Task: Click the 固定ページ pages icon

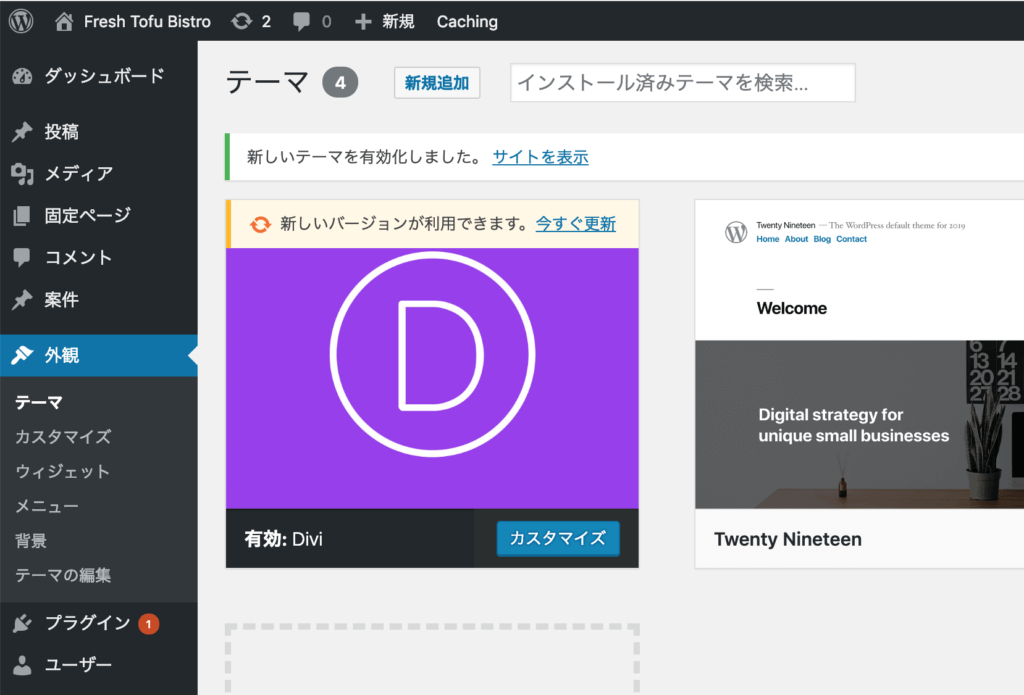Action: (x=22, y=215)
